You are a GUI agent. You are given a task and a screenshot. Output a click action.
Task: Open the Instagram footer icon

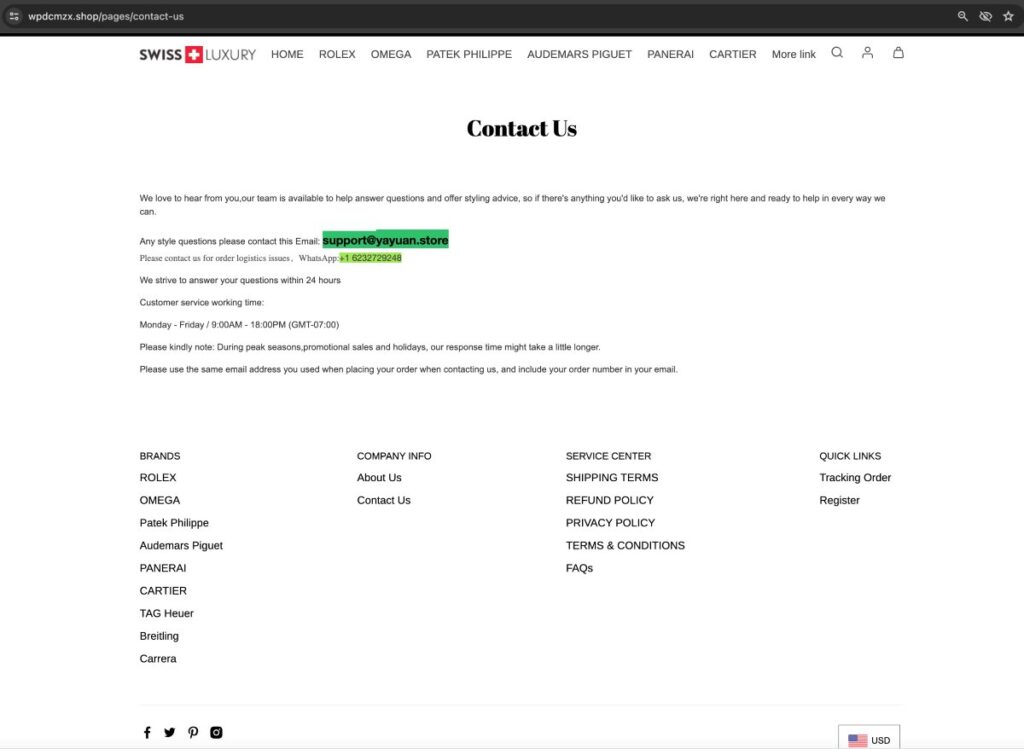coord(216,732)
